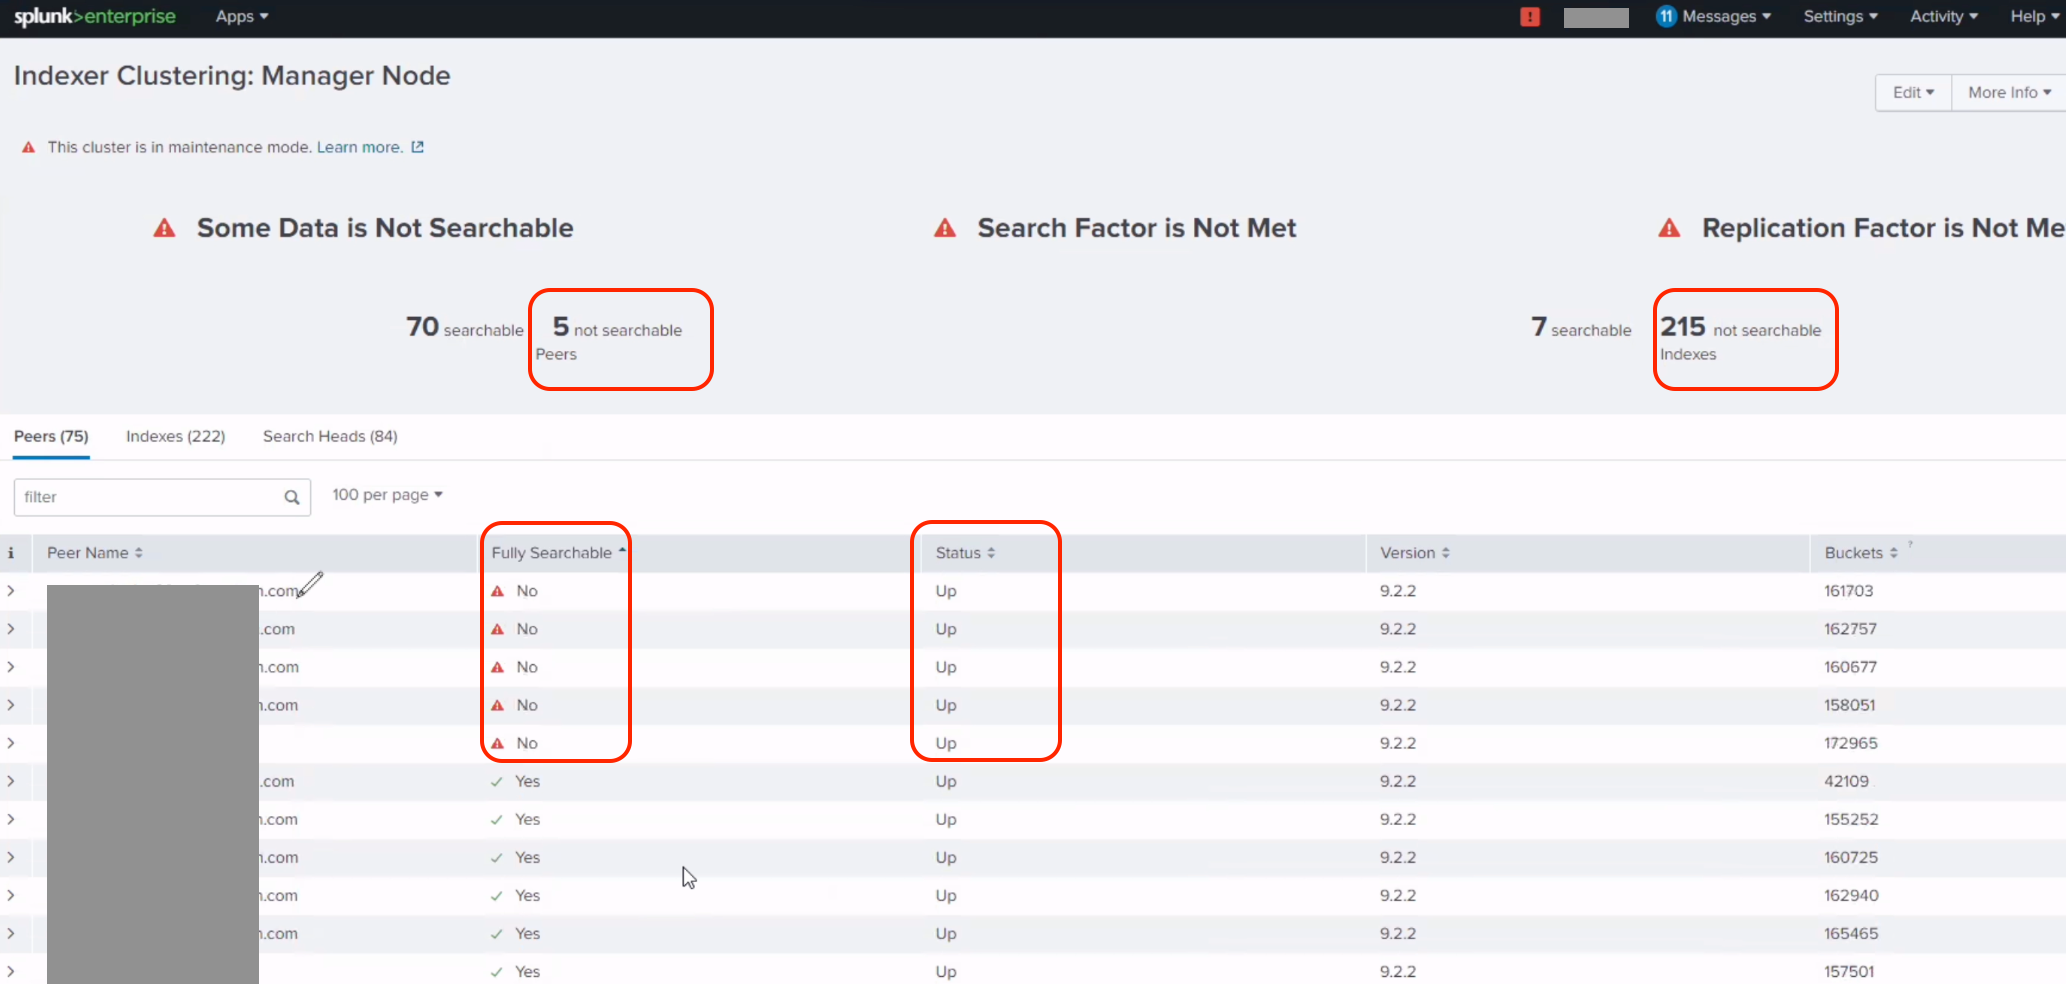Screen dimensions: 2066x984
Task: Expand the first peer row
Action: [12, 591]
